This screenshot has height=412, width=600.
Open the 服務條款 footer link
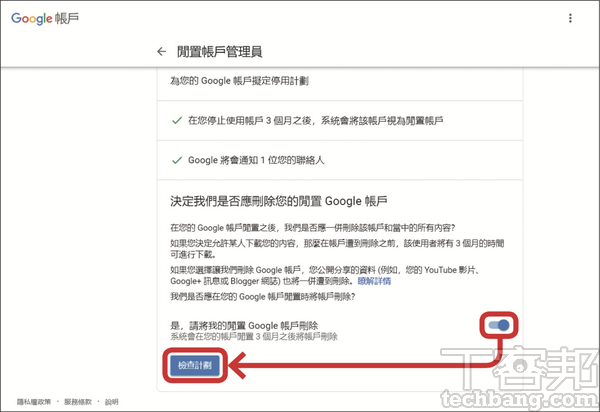tap(78, 402)
